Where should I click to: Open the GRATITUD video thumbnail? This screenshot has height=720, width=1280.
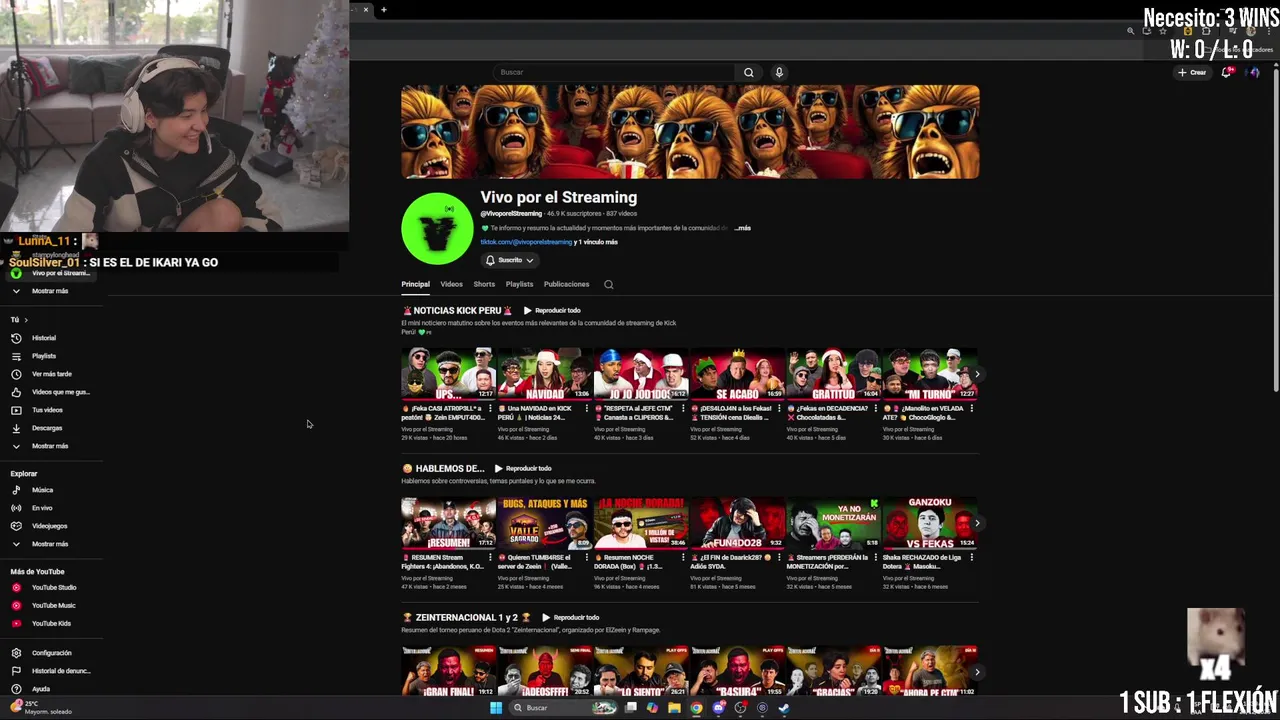834,374
